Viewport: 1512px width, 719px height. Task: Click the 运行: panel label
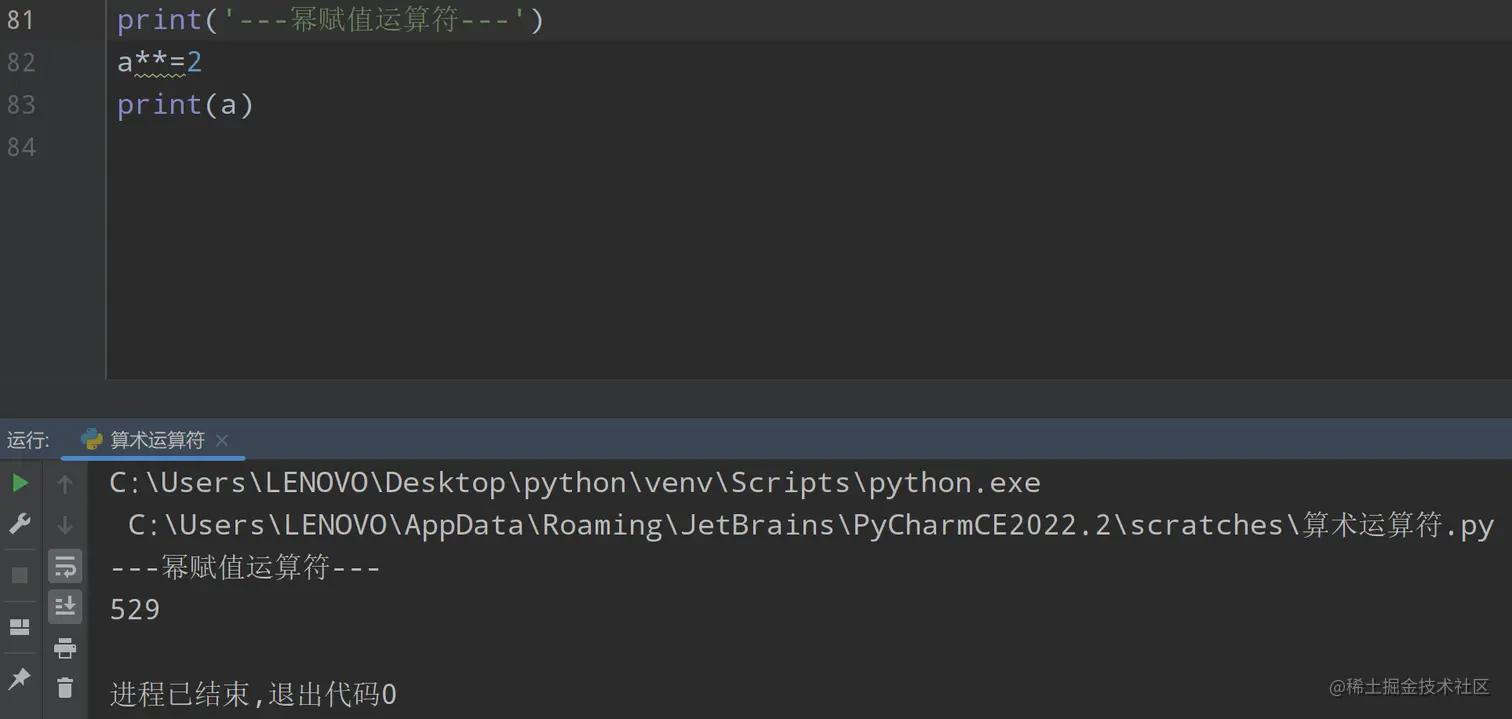[28, 440]
